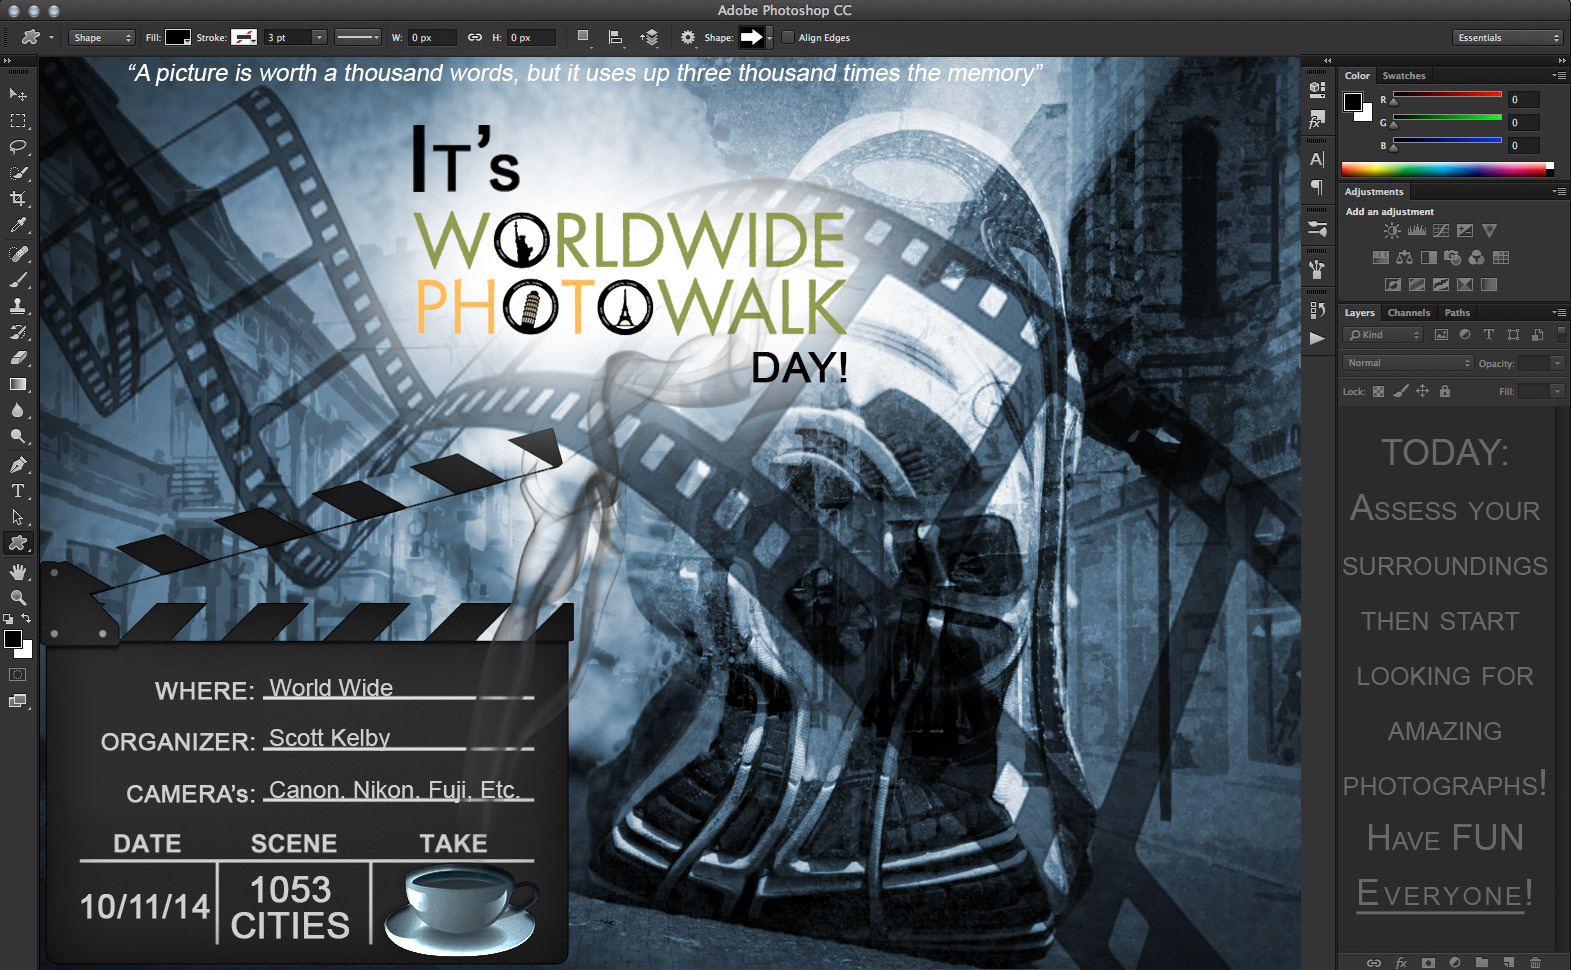Open shape geometry gear options
1571x970 pixels.
(x=687, y=37)
